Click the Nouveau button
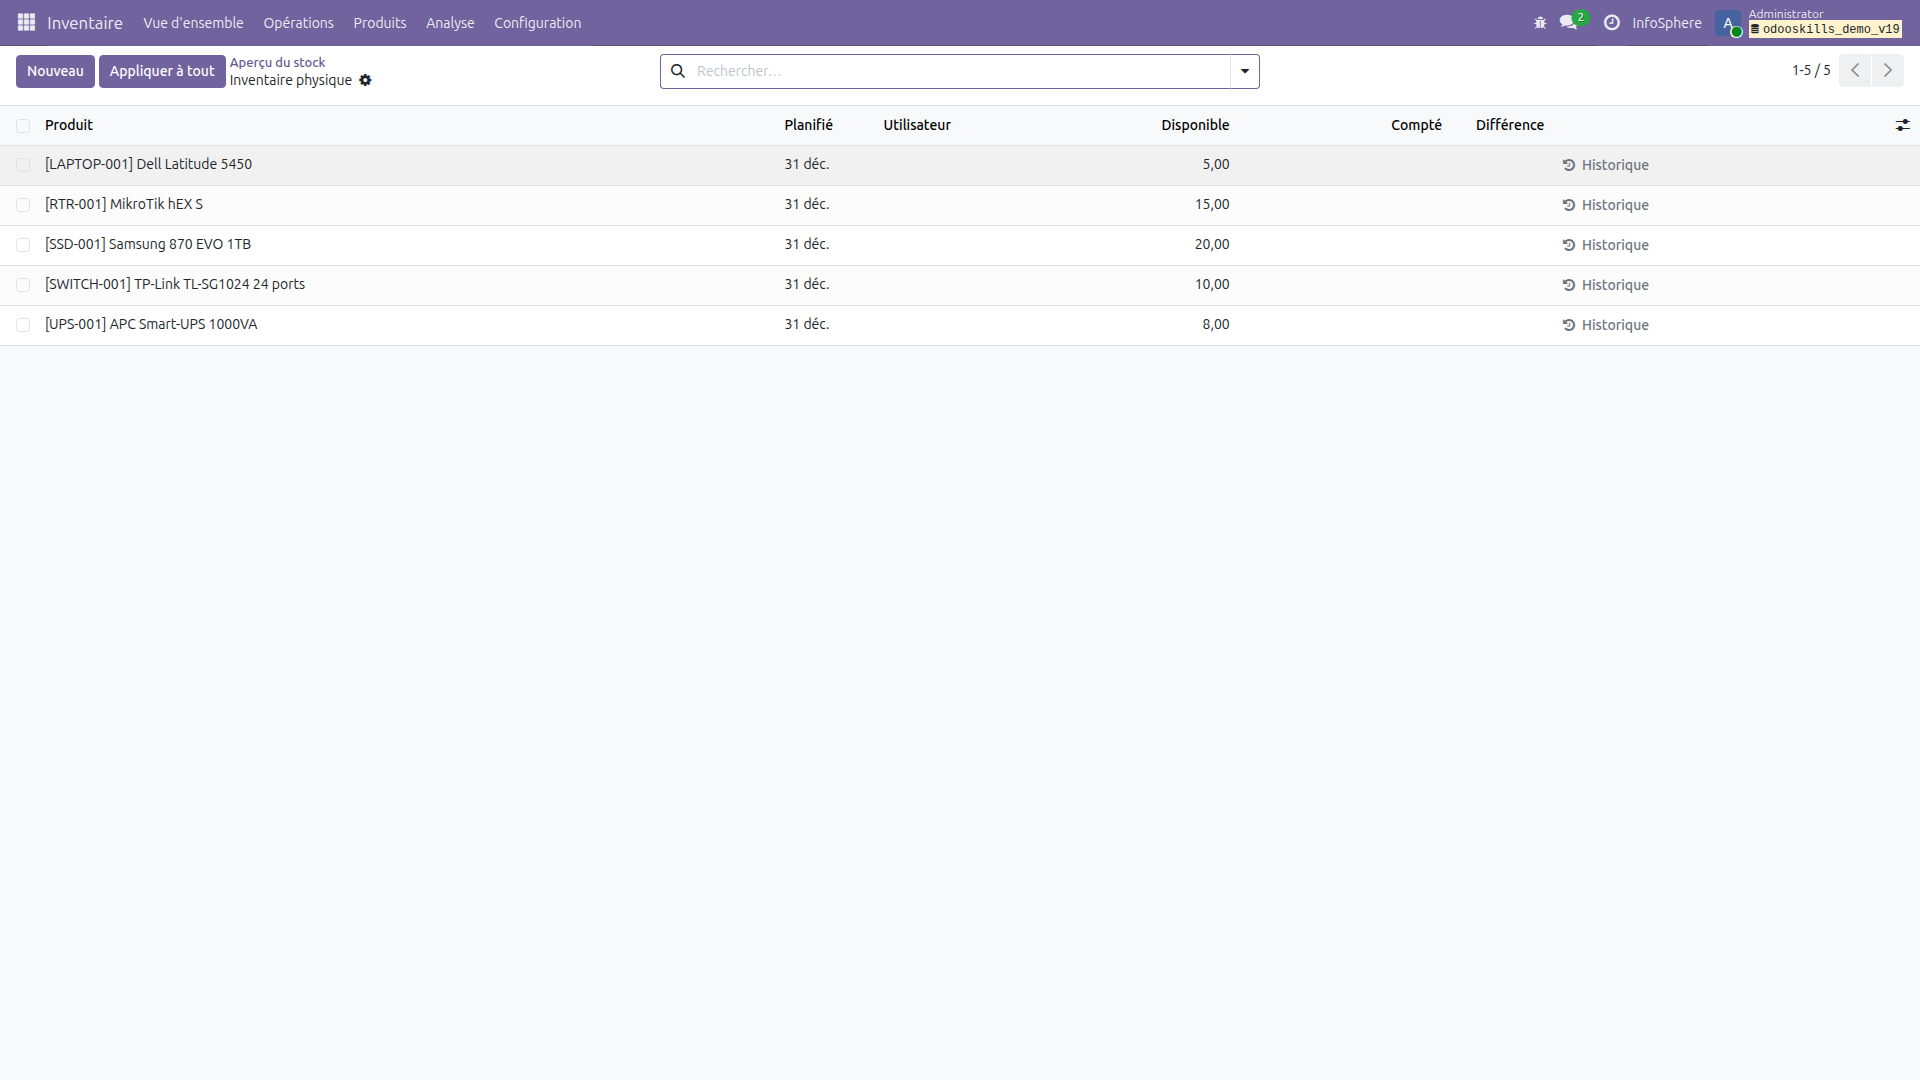This screenshot has height=1080, width=1920. pos(55,71)
